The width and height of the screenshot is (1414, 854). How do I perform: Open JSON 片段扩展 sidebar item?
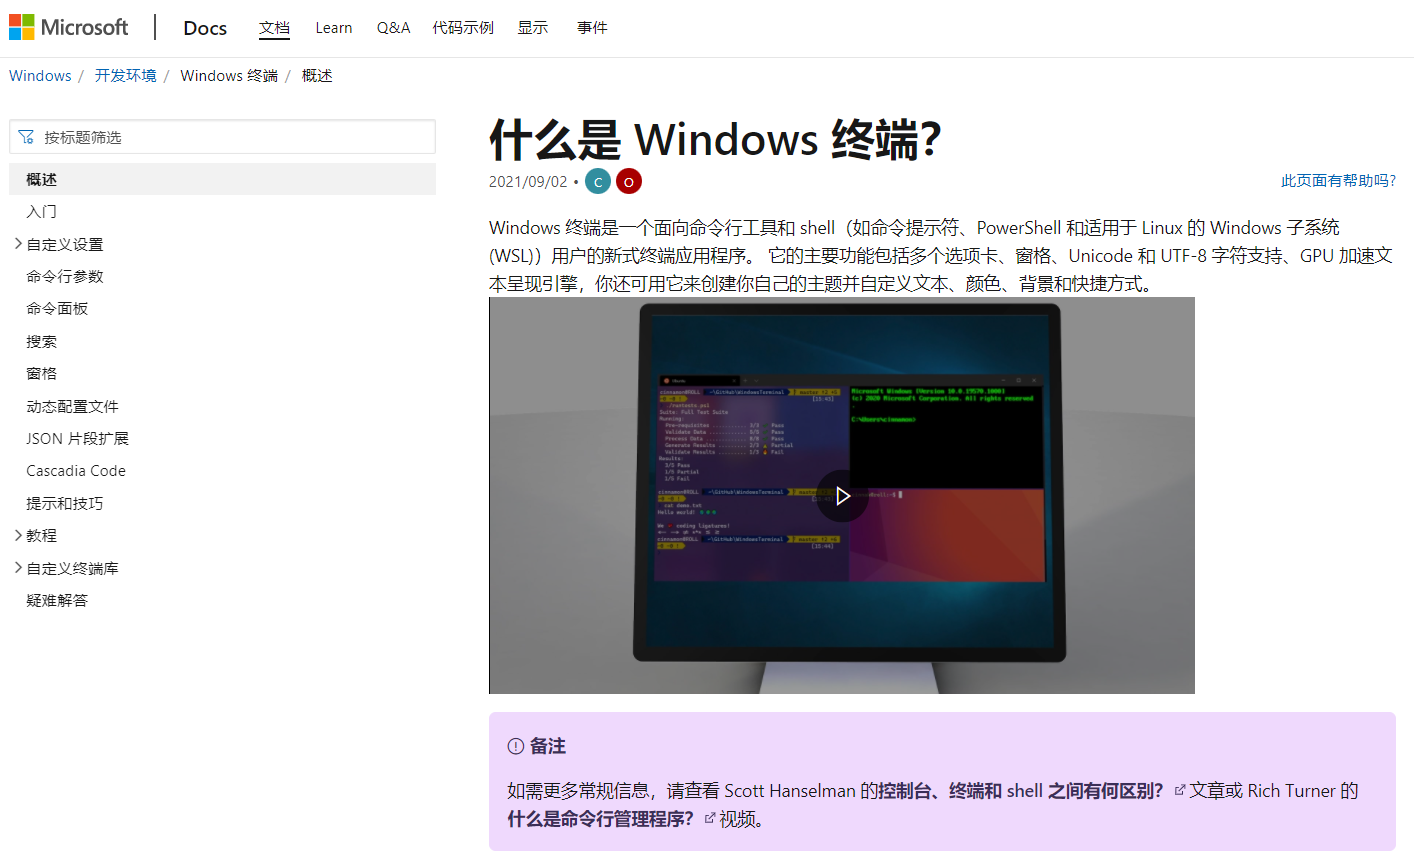point(78,439)
